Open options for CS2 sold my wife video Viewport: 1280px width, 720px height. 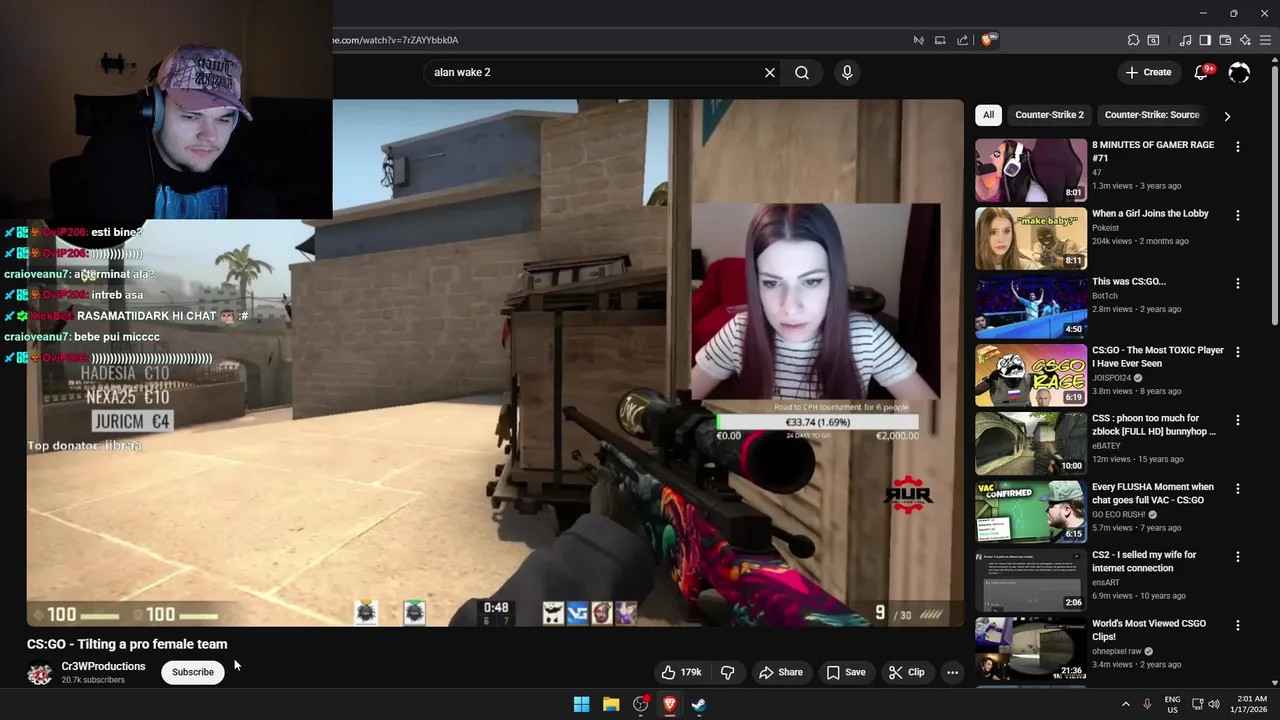pos(1238,556)
